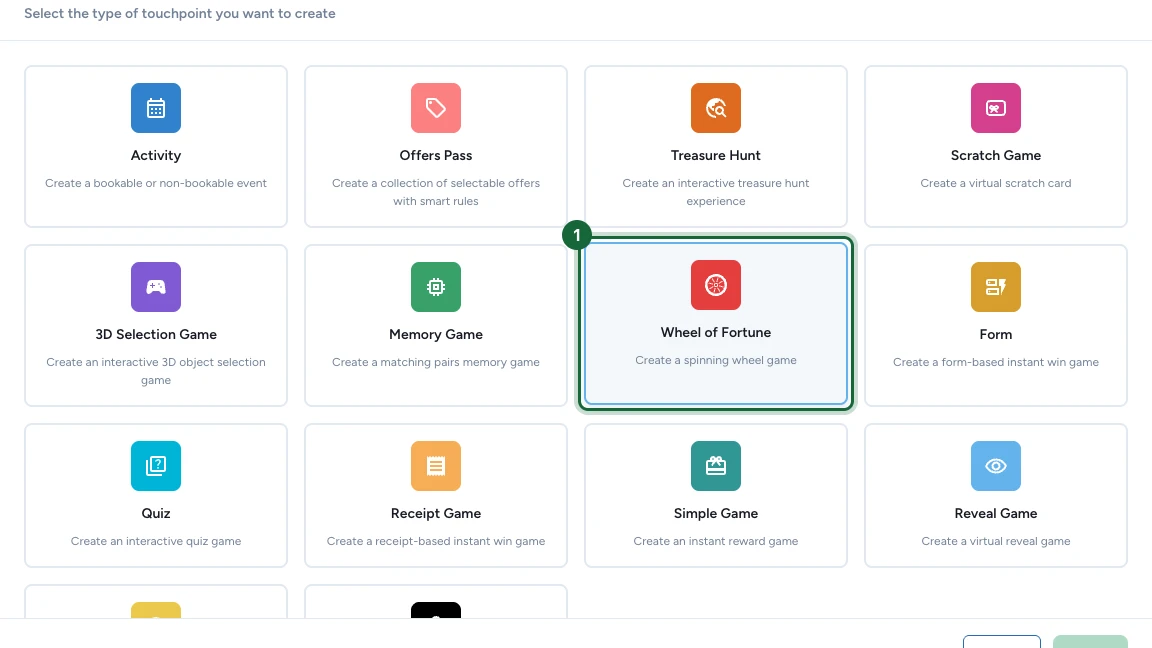
Task: Click the cyan Quiz icon
Action: [156, 466]
